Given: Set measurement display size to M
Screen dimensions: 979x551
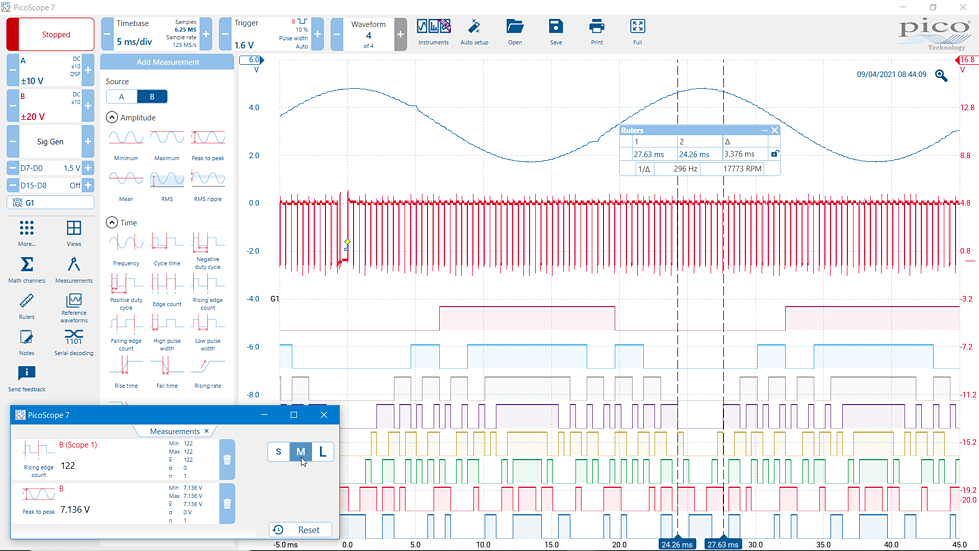Looking at the screenshot, I should point(300,452).
